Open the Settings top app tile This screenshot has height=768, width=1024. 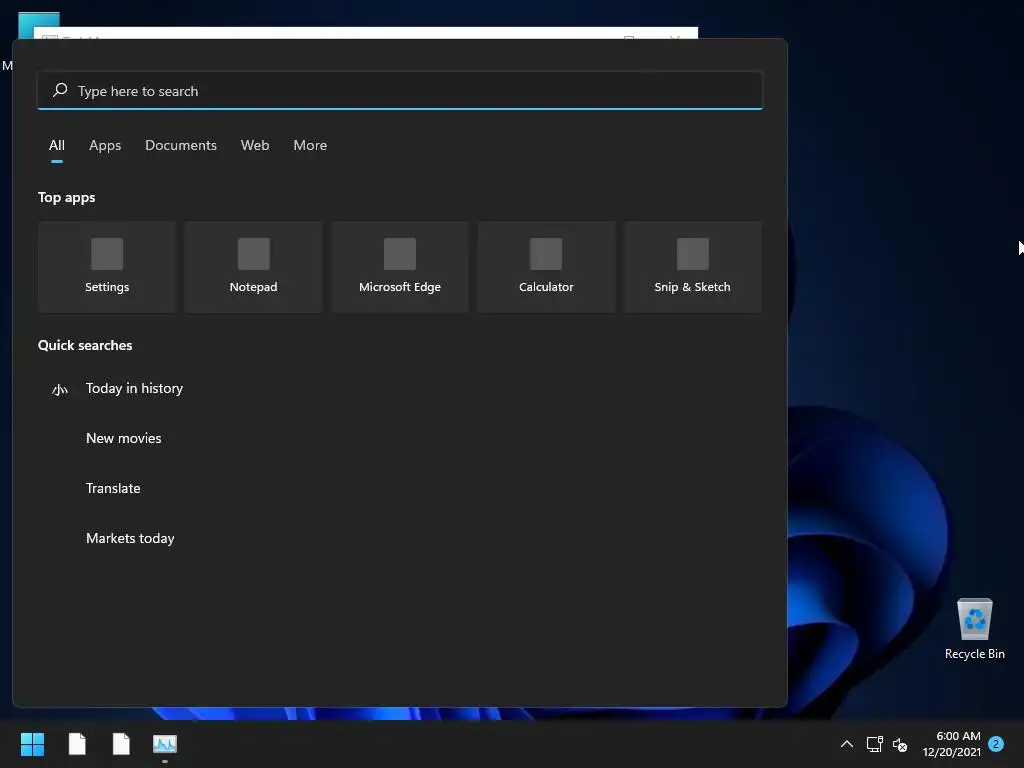pyautogui.click(x=107, y=267)
